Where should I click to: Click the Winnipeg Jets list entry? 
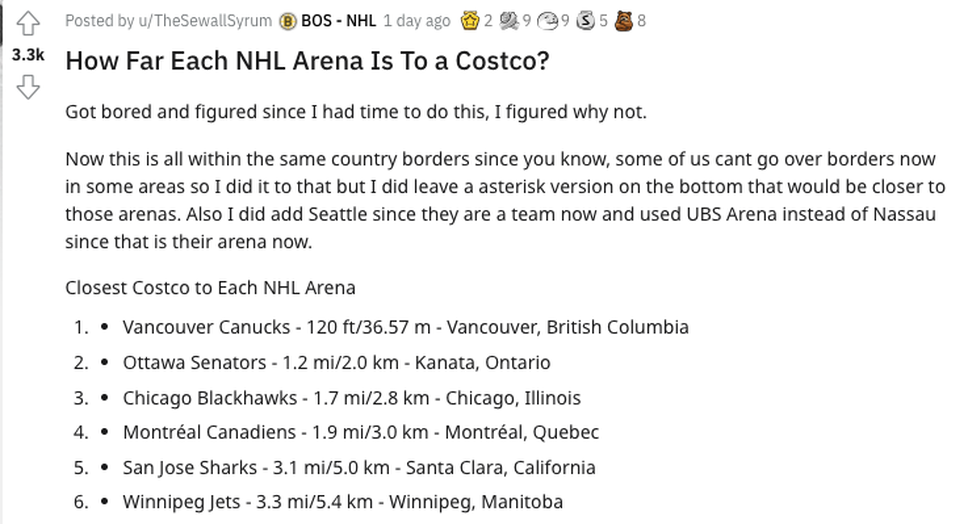(342, 502)
